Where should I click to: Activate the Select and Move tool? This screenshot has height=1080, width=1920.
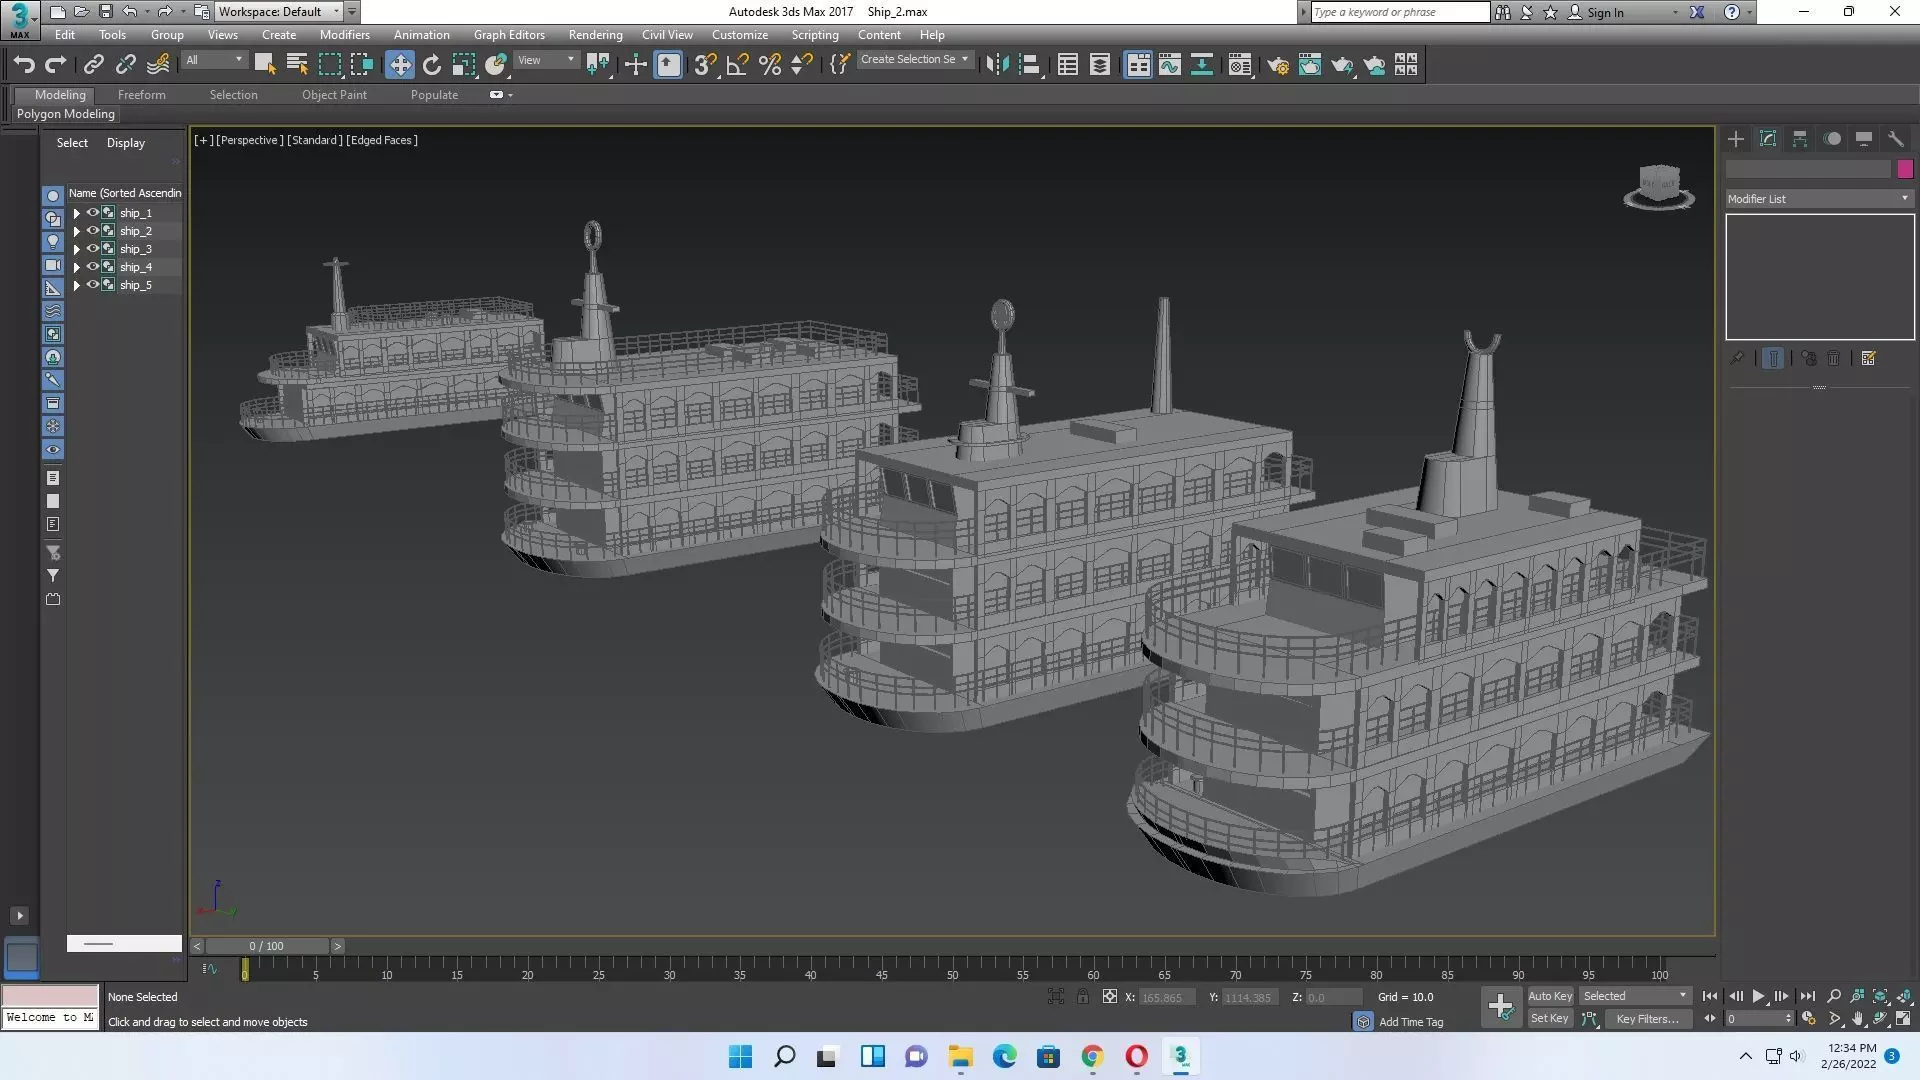(400, 65)
